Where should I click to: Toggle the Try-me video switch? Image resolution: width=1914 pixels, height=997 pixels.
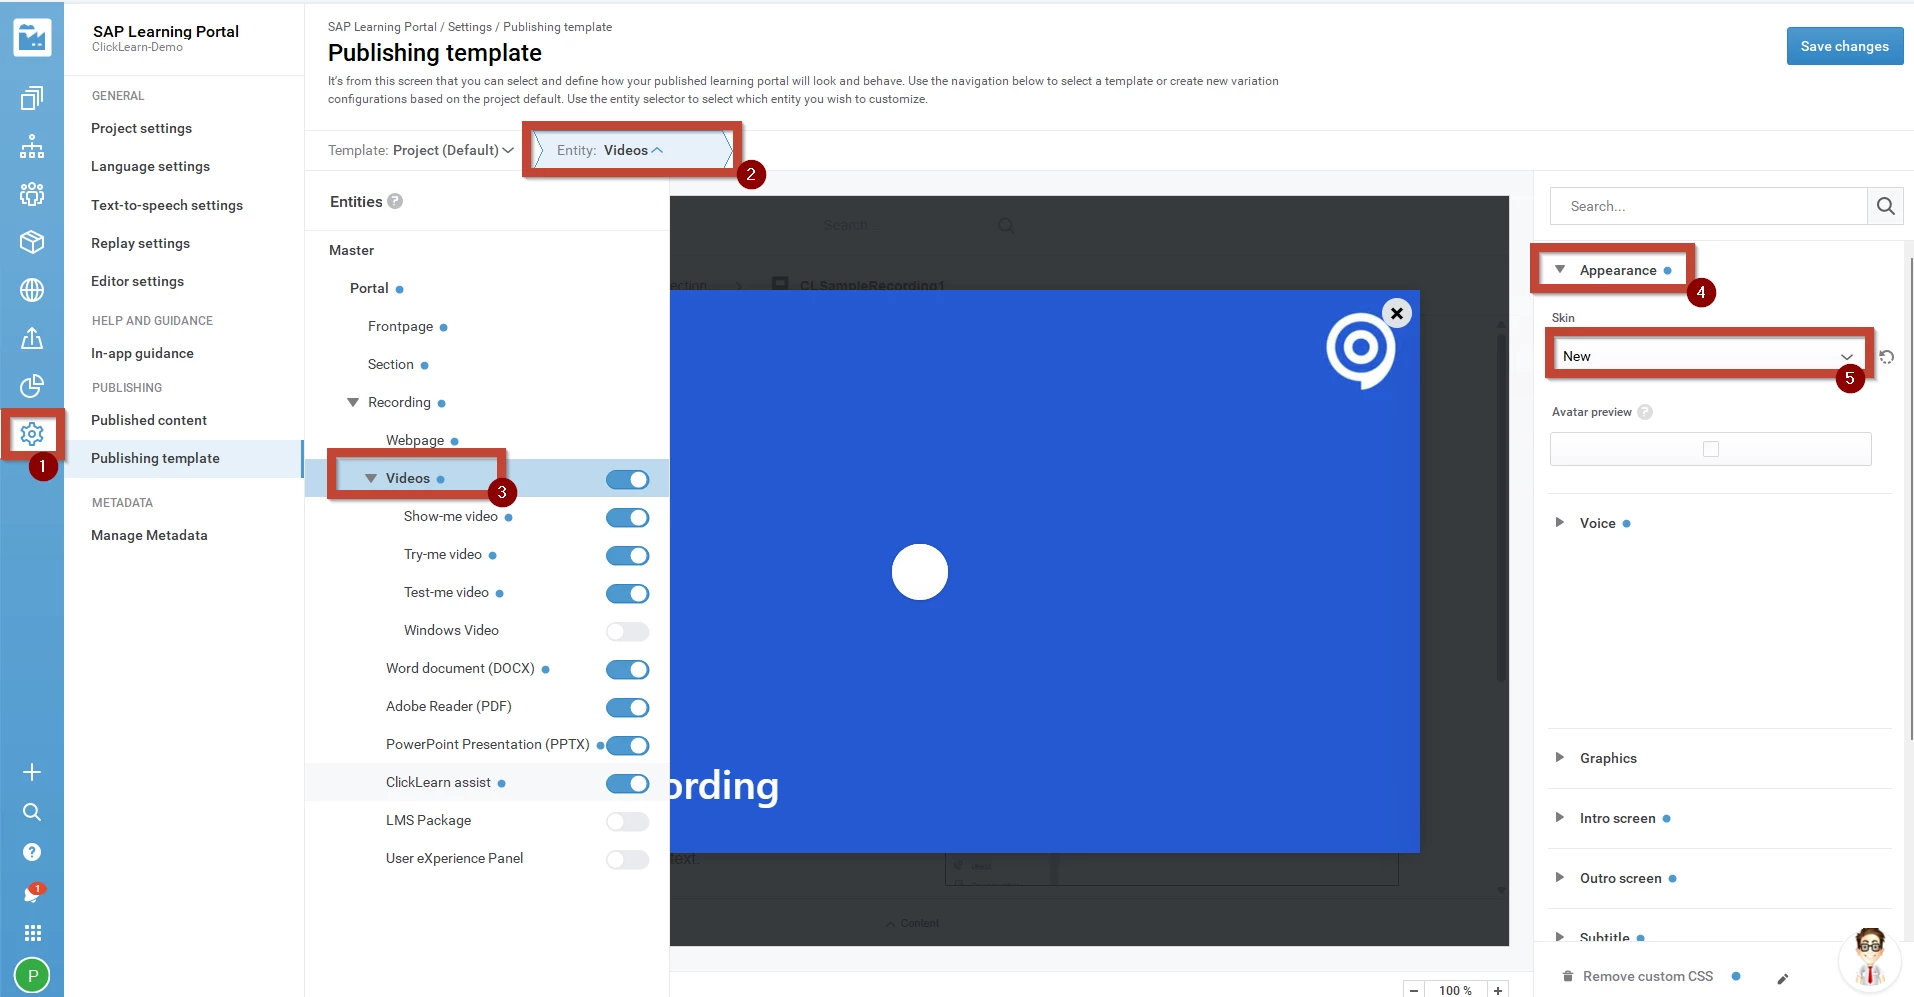click(628, 556)
